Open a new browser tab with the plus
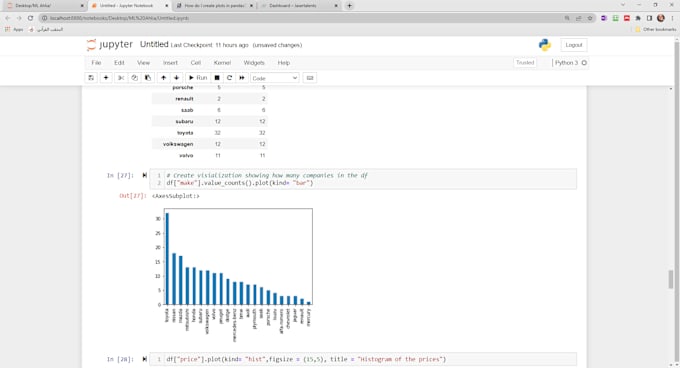 (350, 6)
